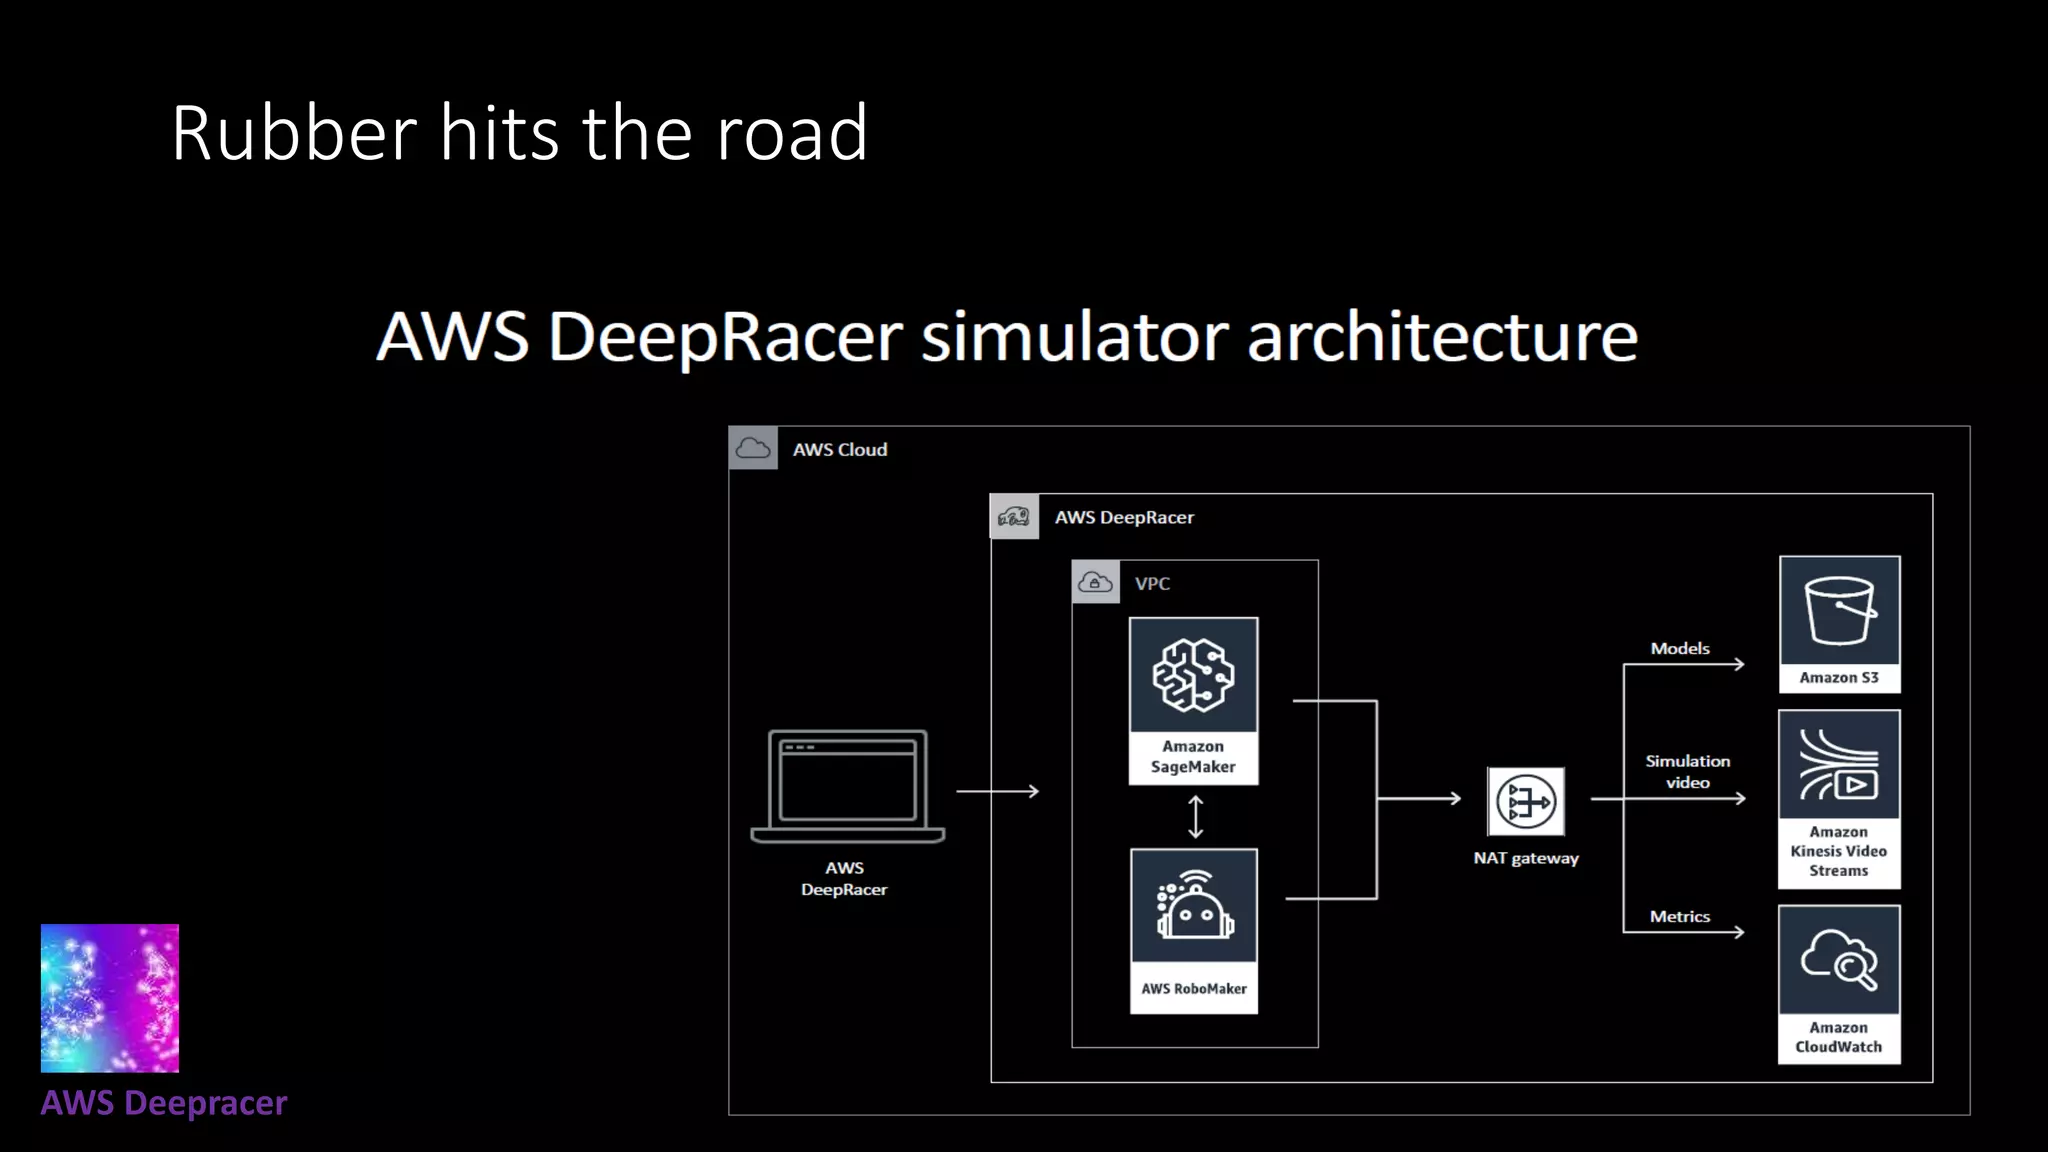Viewport: 2048px width, 1152px height.
Task: Click the Models arrow label
Action: pyautogui.click(x=1679, y=648)
